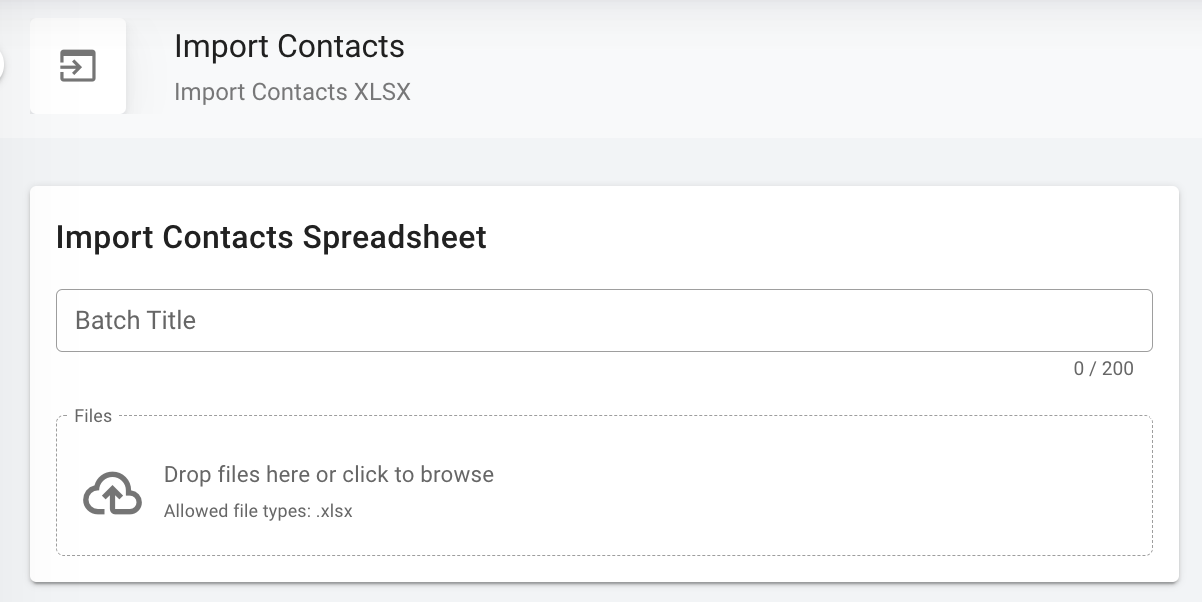Click the 0 / 200 character counter
The image size is (1202, 602).
pyautogui.click(x=1103, y=369)
